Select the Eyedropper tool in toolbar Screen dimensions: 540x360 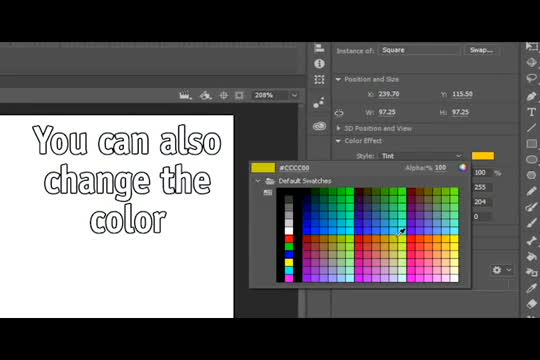click(531, 288)
